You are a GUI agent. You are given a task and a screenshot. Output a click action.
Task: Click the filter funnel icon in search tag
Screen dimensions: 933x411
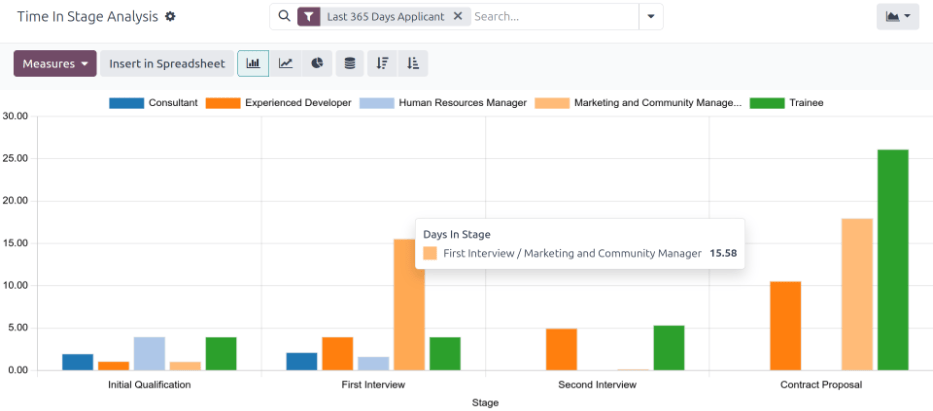click(309, 17)
